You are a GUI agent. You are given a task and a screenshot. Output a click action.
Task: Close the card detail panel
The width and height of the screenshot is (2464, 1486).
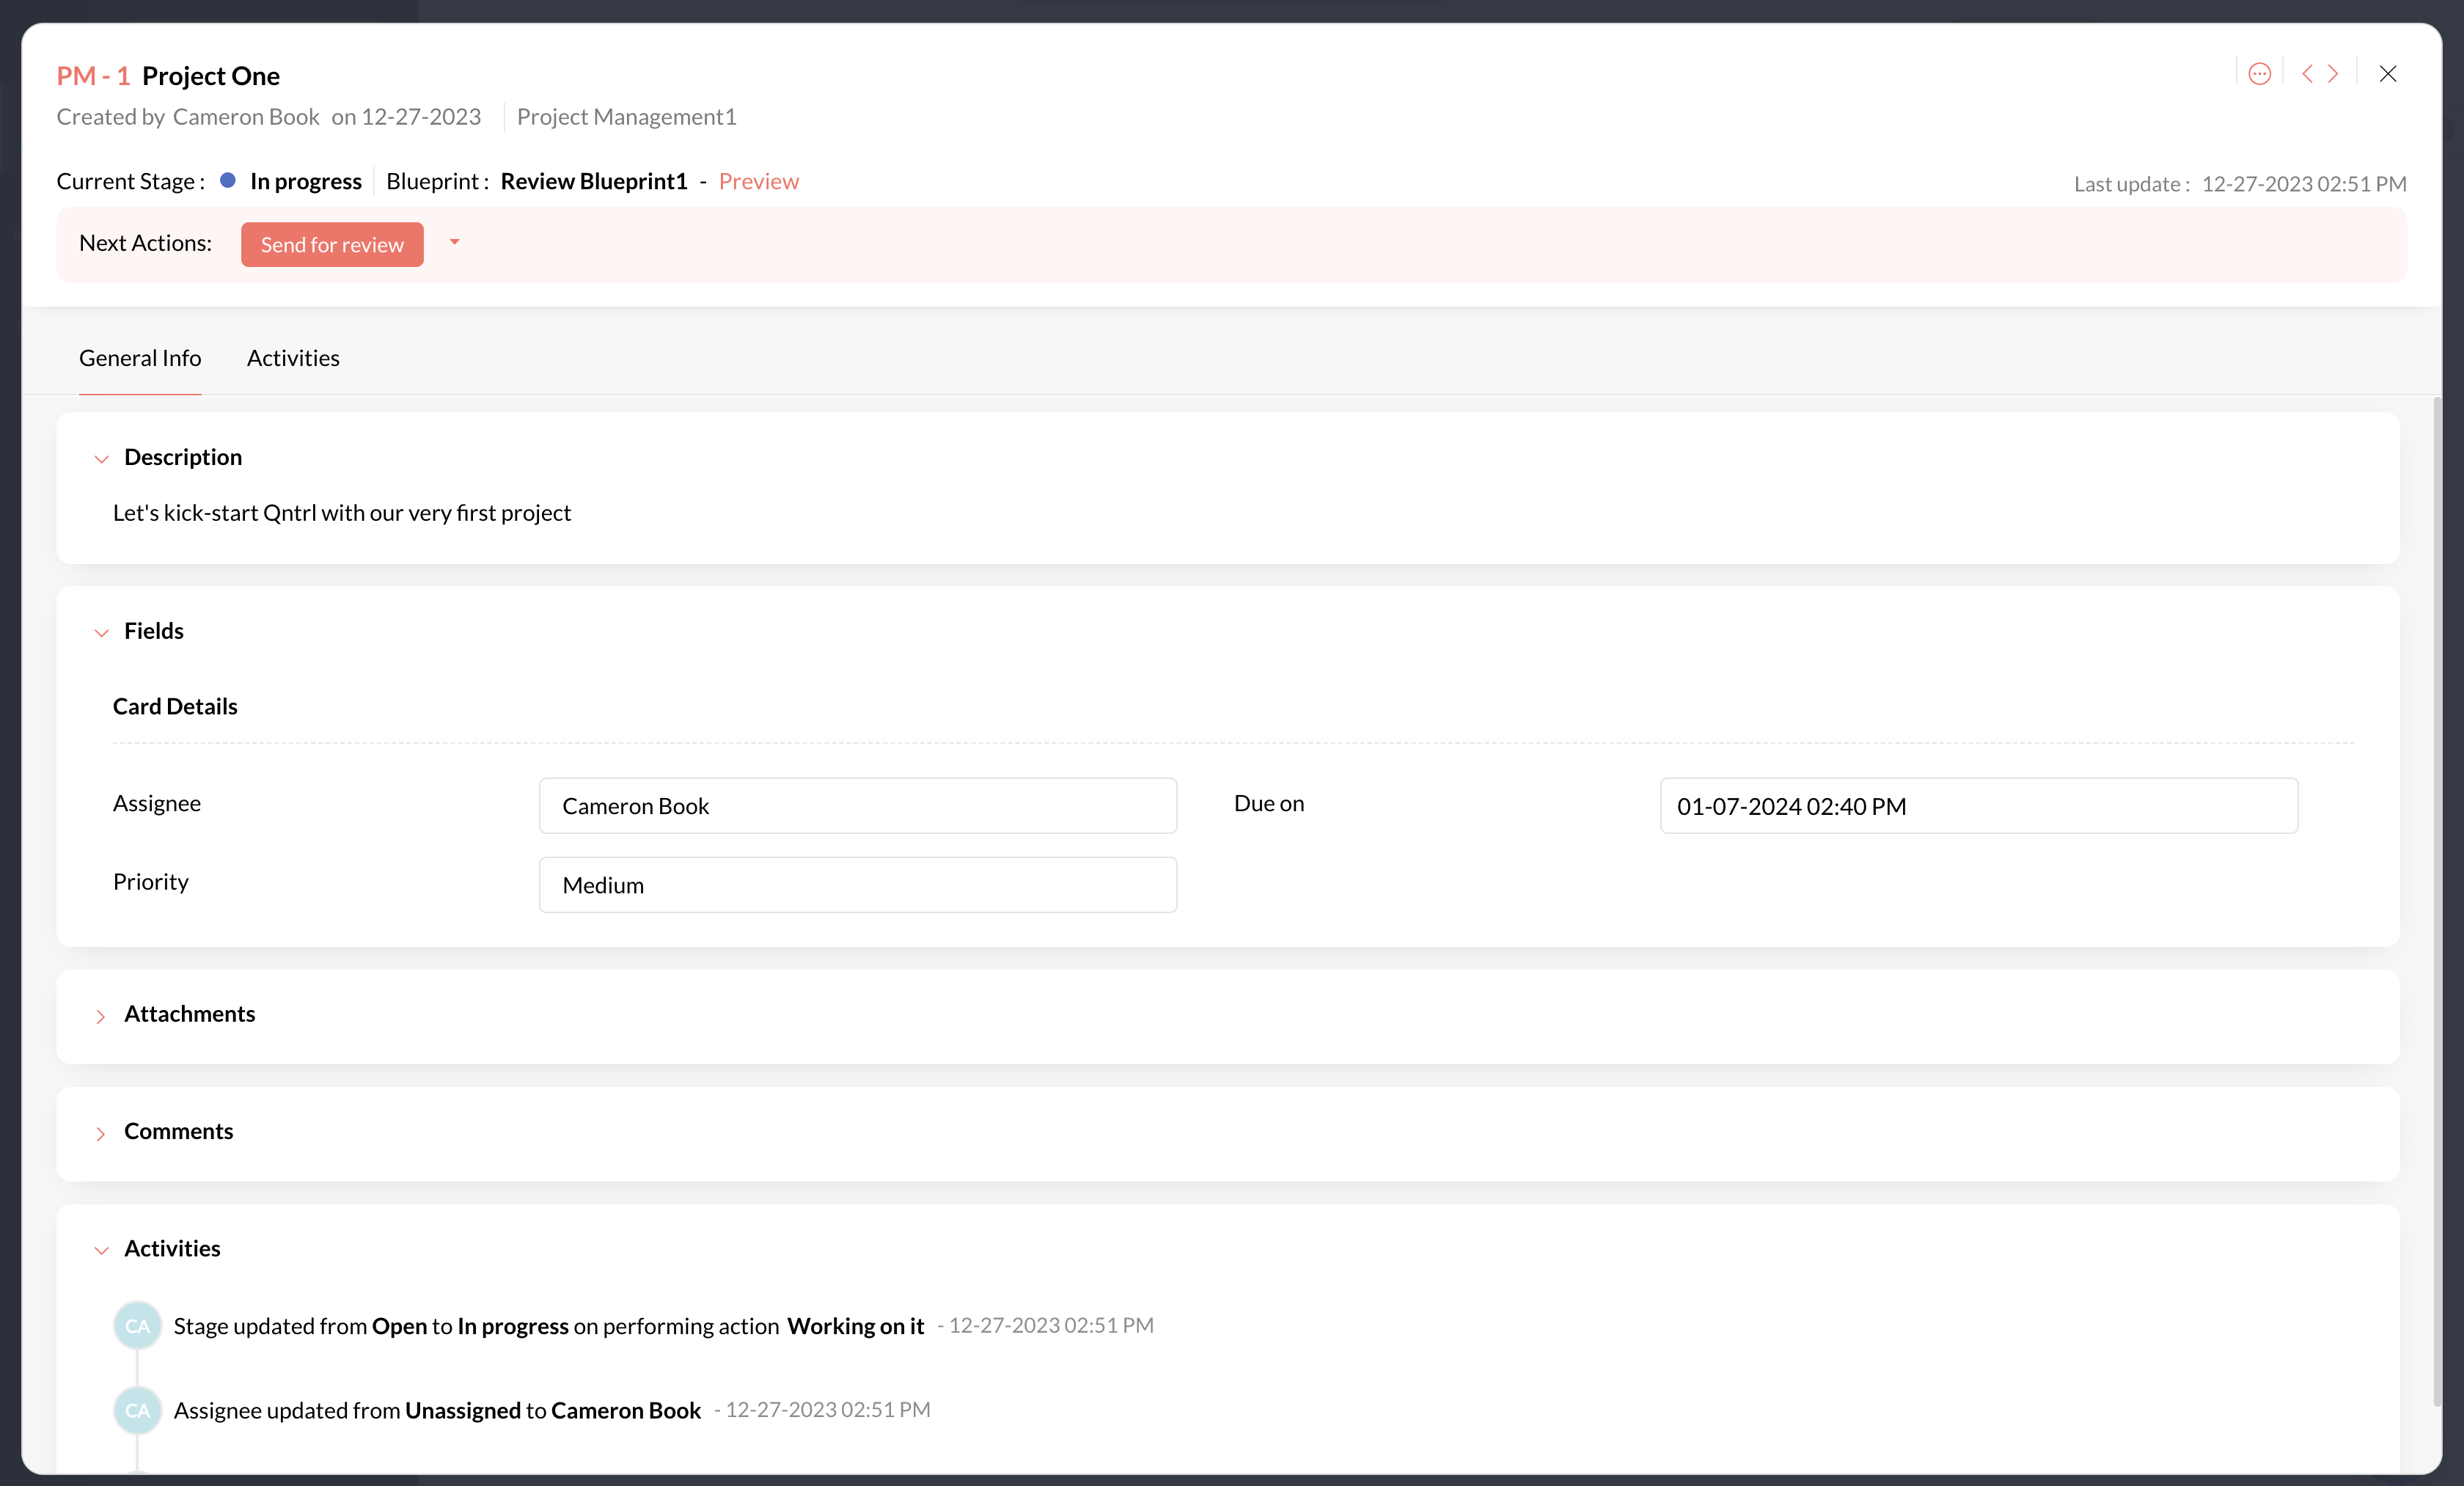coord(2388,74)
